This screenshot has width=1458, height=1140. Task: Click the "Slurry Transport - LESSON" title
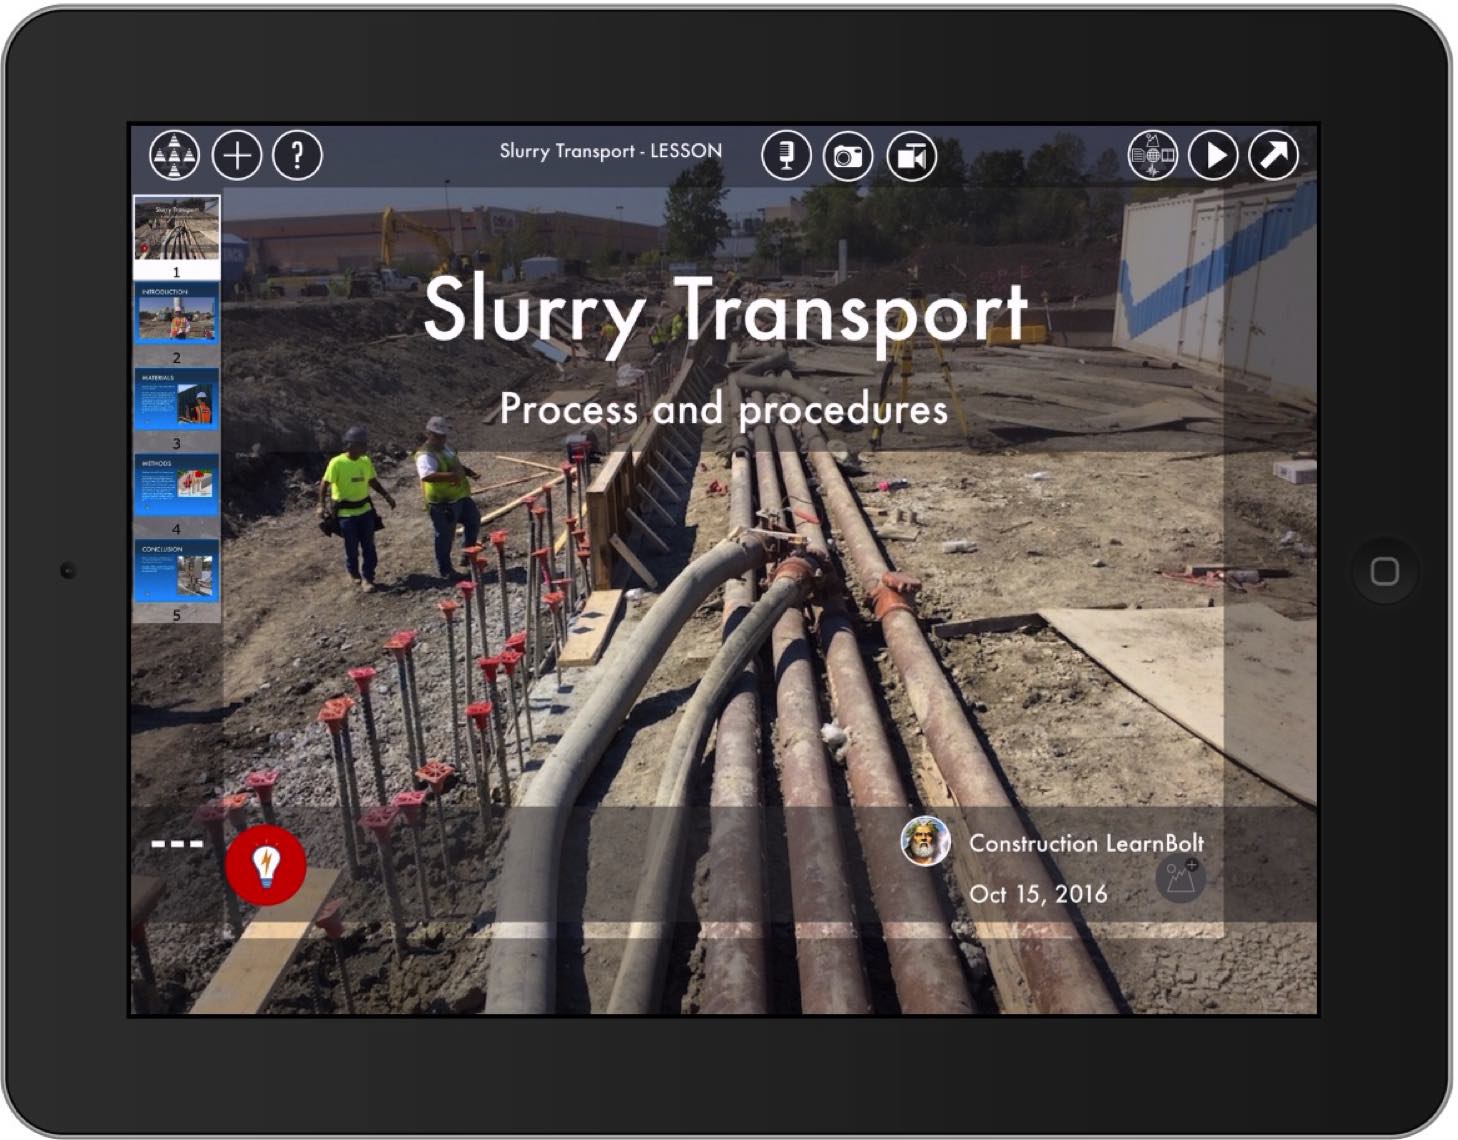[610, 151]
